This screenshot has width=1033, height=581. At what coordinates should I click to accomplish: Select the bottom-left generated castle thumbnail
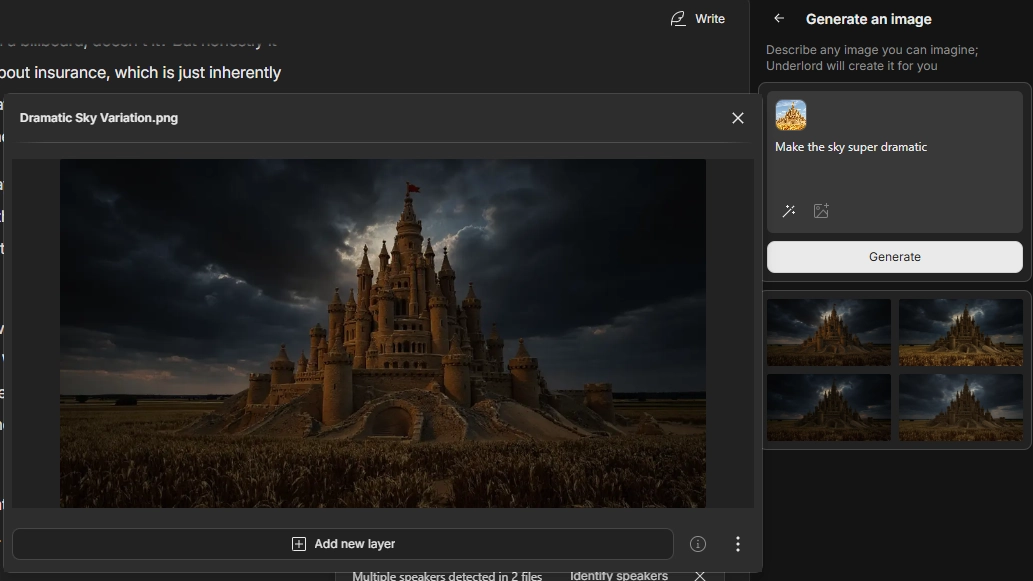[829, 407]
